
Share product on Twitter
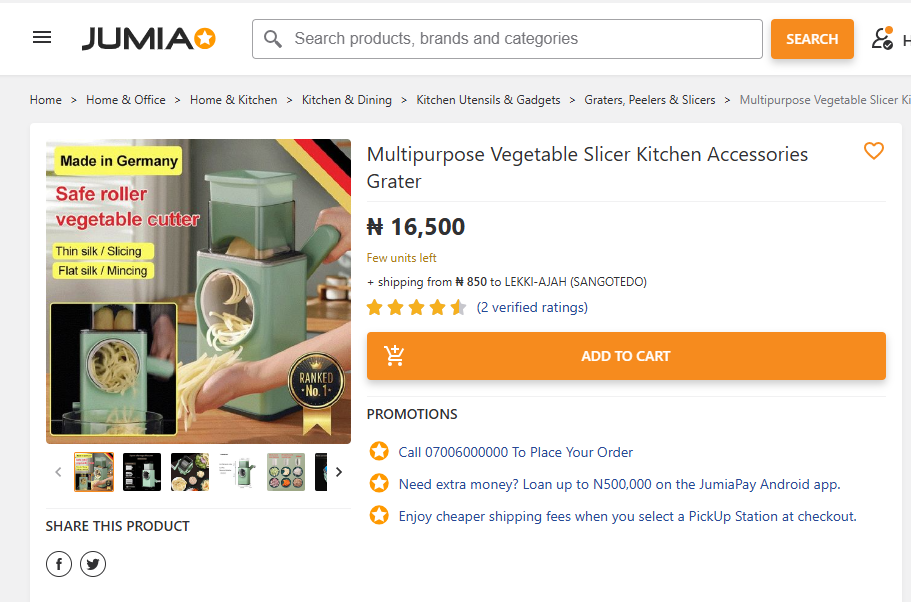pos(93,564)
